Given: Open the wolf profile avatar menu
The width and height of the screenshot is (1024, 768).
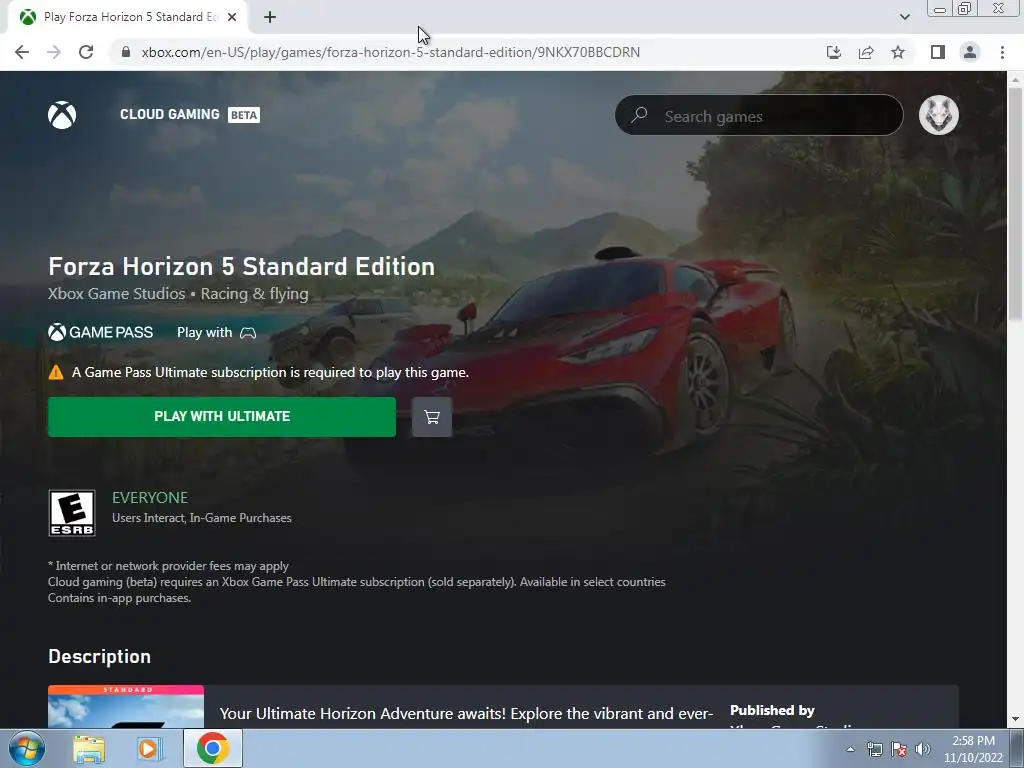Looking at the screenshot, I should point(938,115).
